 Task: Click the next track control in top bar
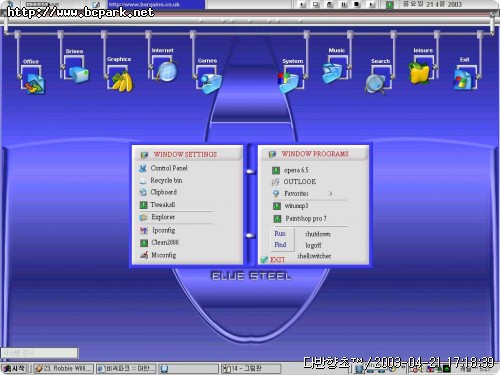pyautogui.click(x=371, y=4)
